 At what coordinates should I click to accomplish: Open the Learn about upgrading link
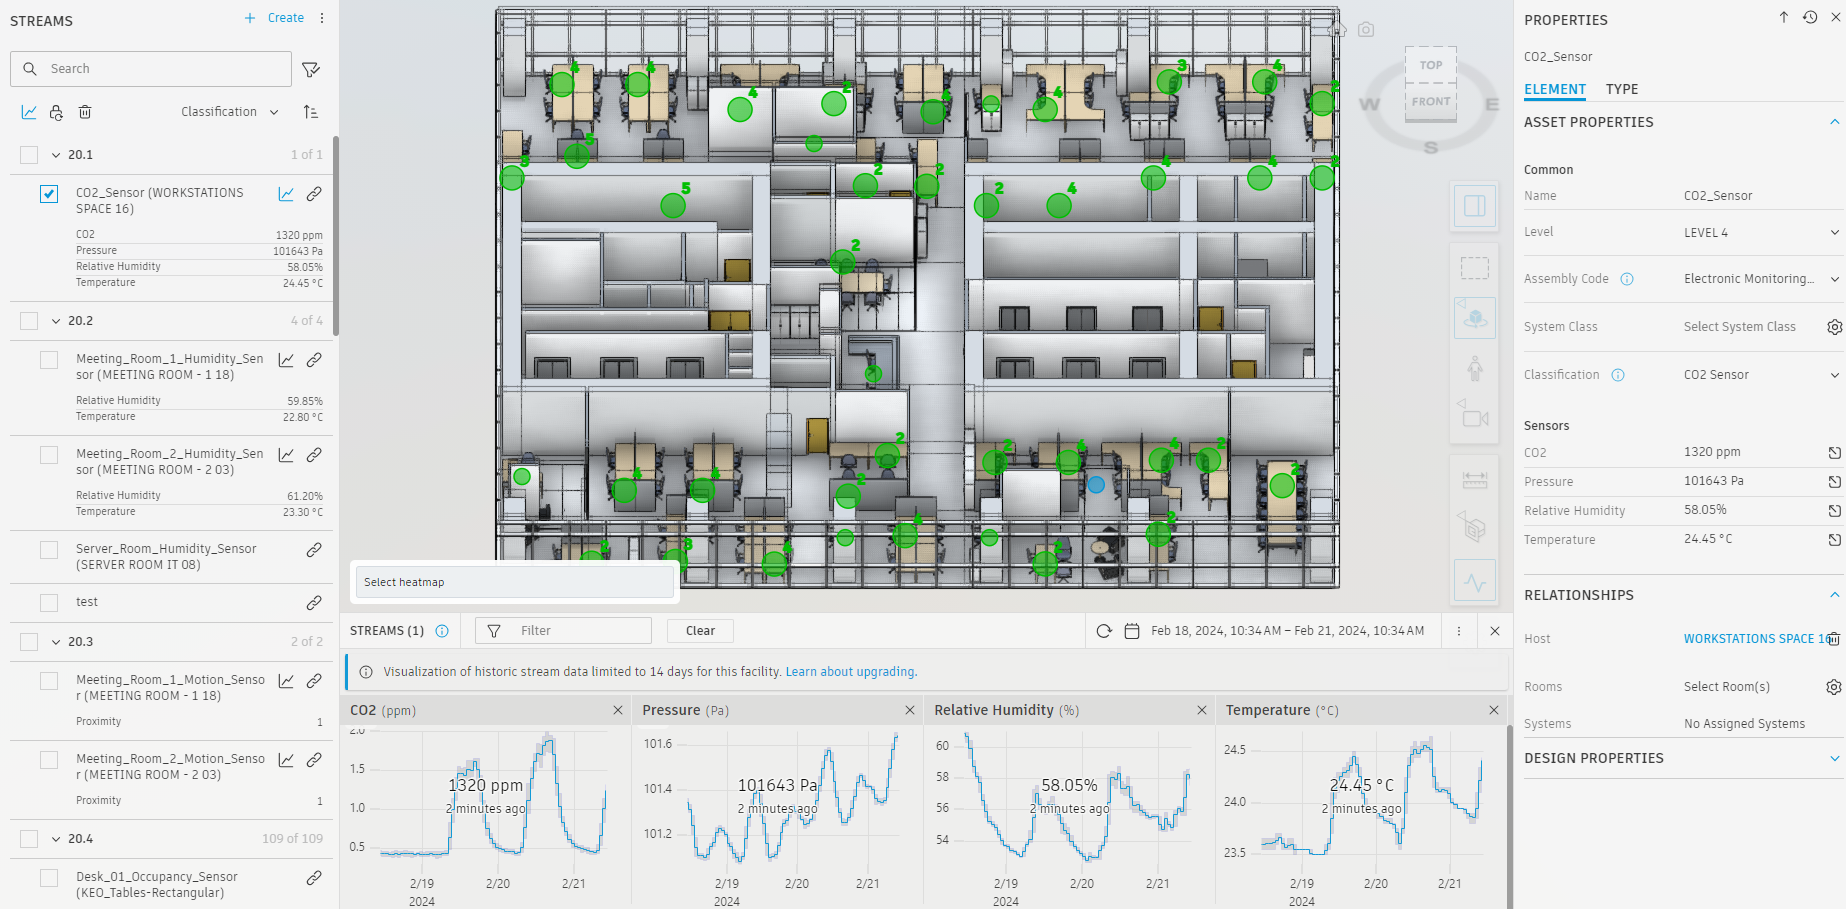[x=851, y=672]
